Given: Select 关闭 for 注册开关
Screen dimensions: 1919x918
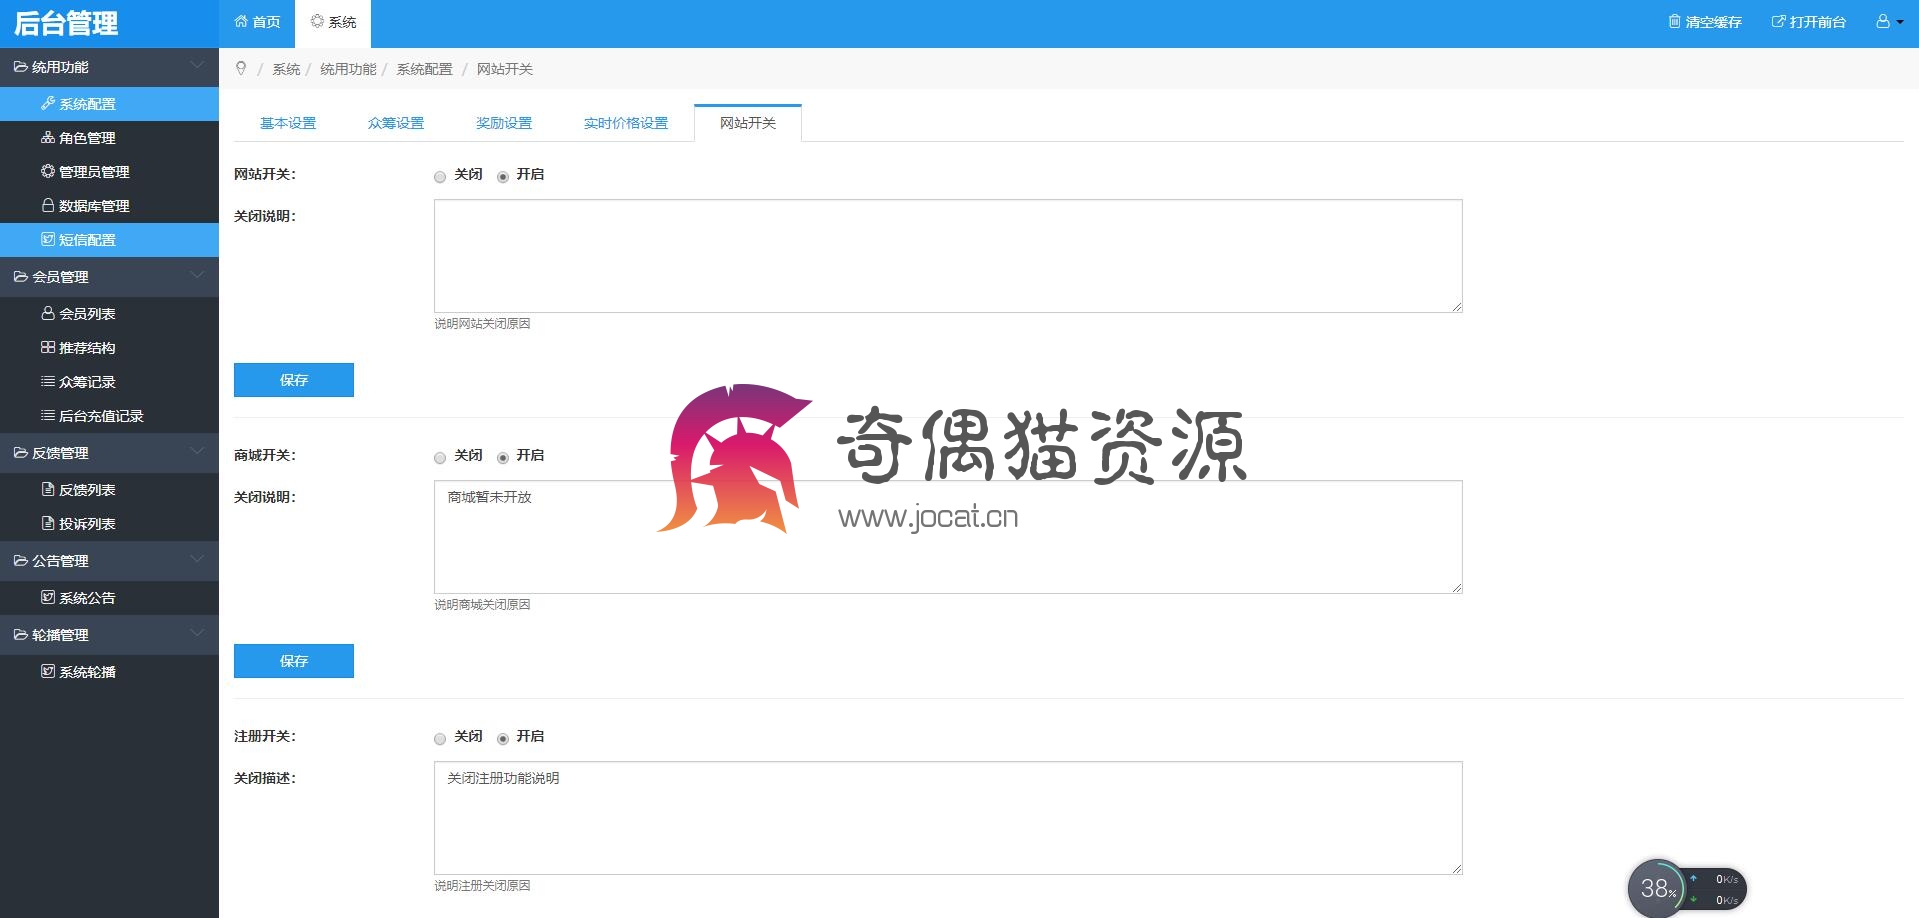Looking at the screenshot, I should [x=440, y=739].
